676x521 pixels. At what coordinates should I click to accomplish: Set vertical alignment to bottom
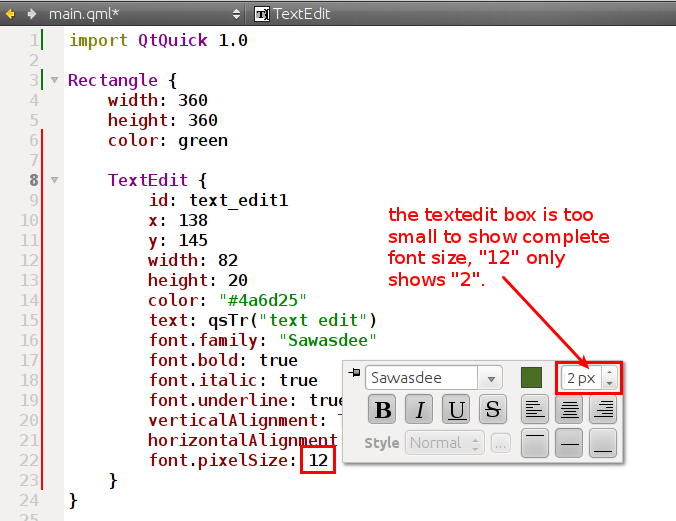tap(602, 442)
